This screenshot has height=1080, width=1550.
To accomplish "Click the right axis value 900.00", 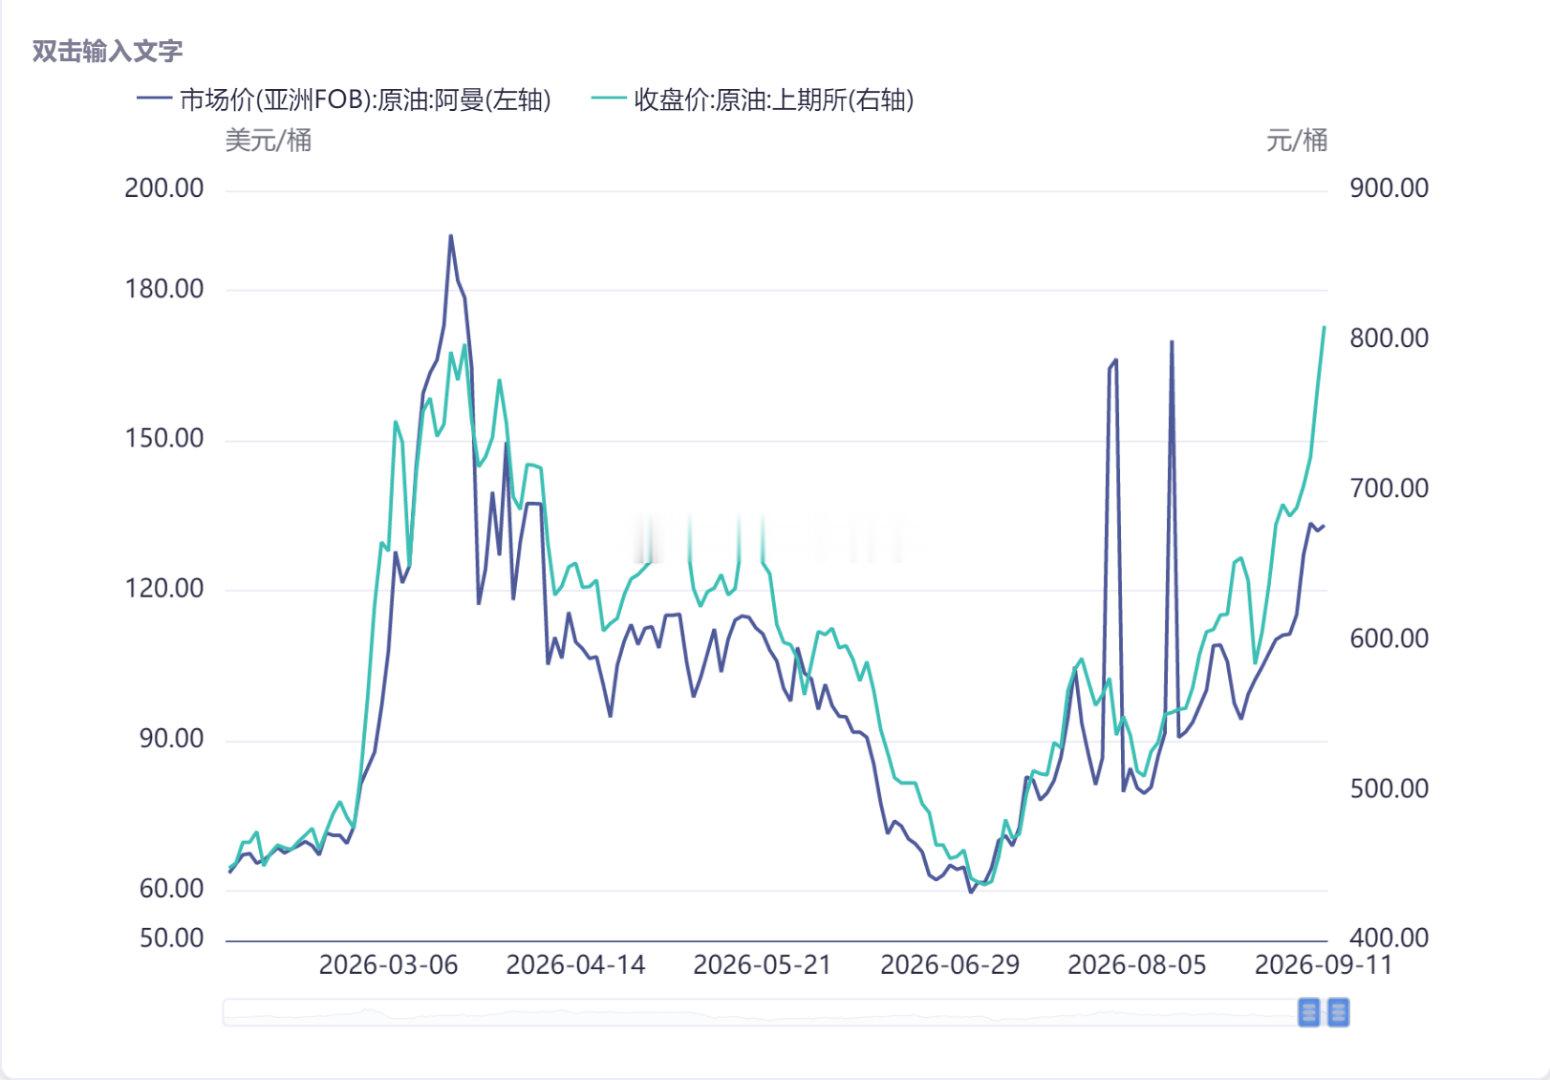I will click(x=1389, y=188).
